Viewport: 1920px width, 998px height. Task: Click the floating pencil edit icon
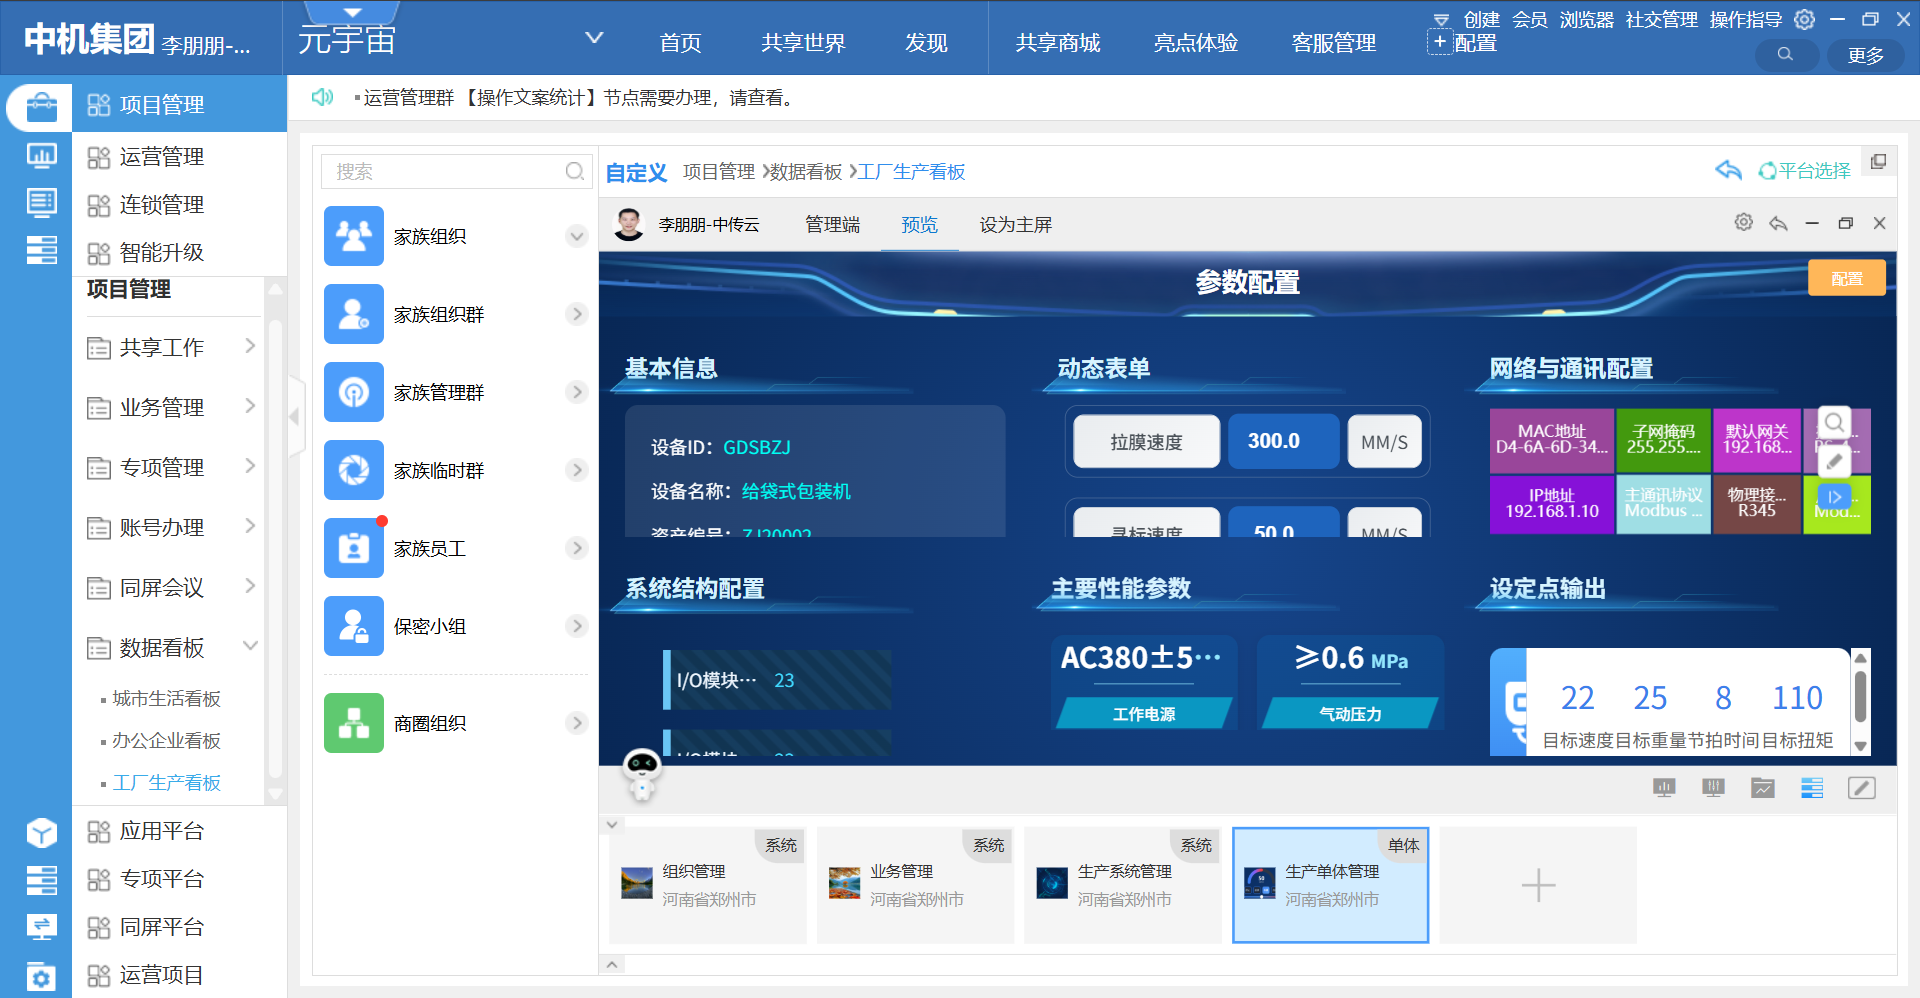[x=1834, y=461]
